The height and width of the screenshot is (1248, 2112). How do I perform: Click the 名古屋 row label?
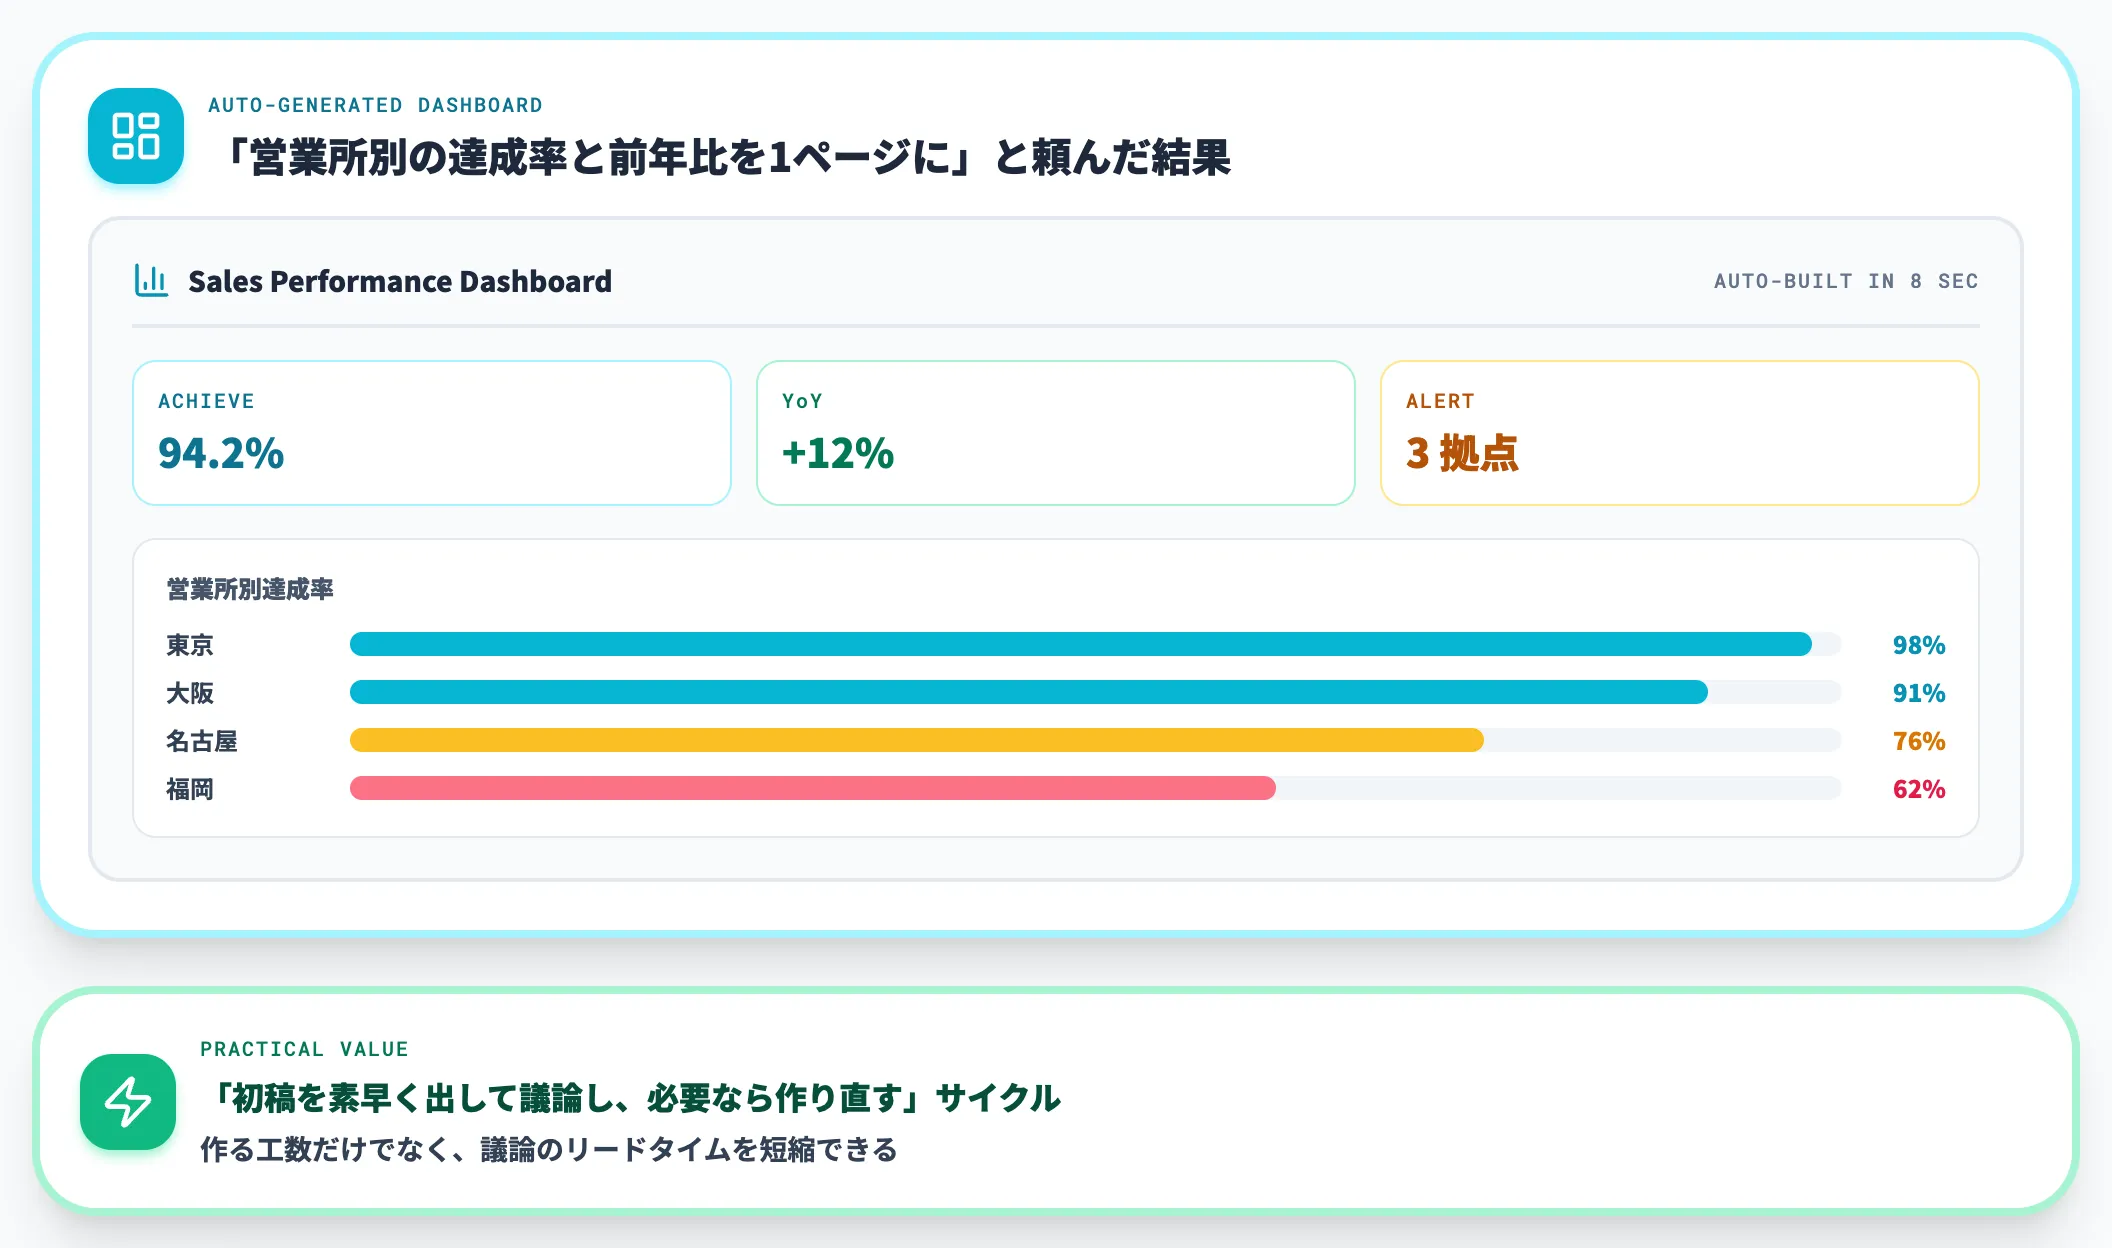pyautogui.click(x=202, y=741)
